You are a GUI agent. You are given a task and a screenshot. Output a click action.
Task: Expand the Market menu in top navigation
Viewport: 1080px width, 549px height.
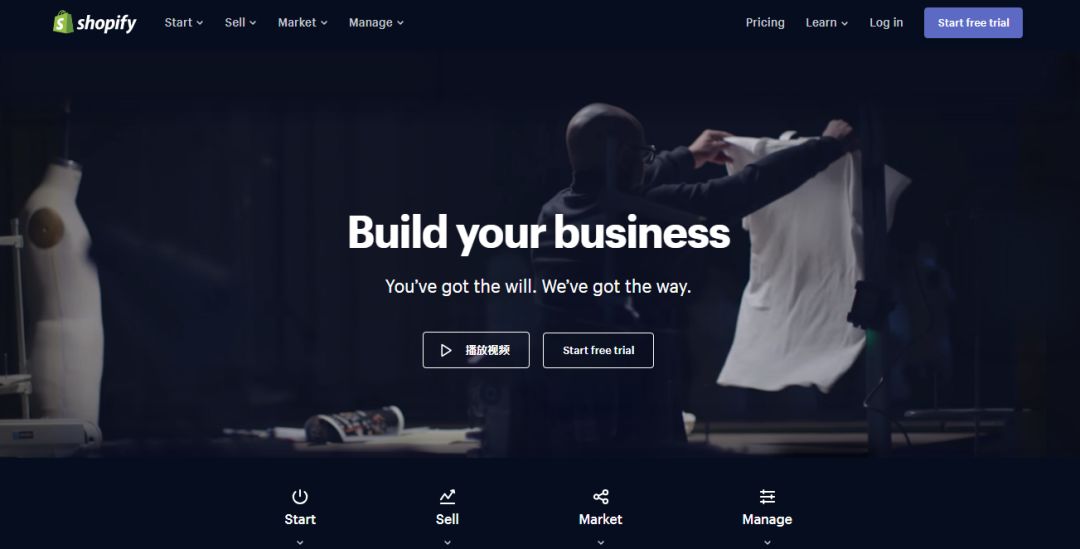pos(302,23)
